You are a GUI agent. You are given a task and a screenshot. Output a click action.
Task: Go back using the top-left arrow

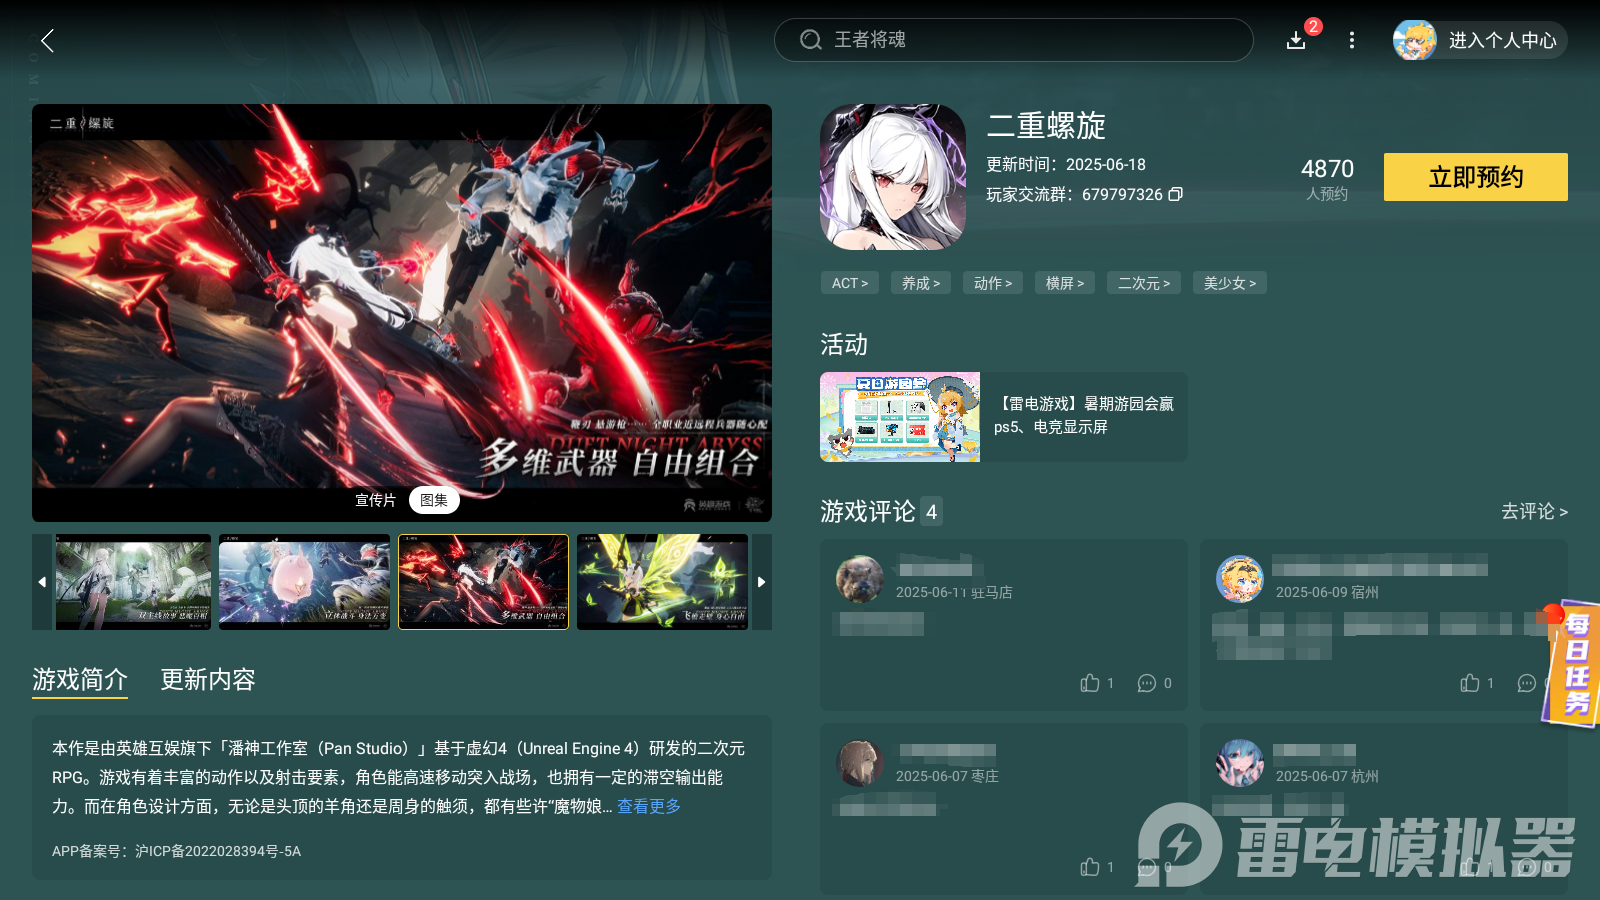click(x=47, y=40)
